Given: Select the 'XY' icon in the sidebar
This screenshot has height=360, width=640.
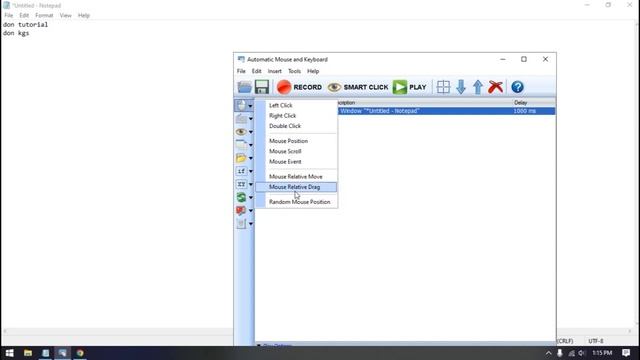Looking at the screenshot, I should (x=241, y=184).
